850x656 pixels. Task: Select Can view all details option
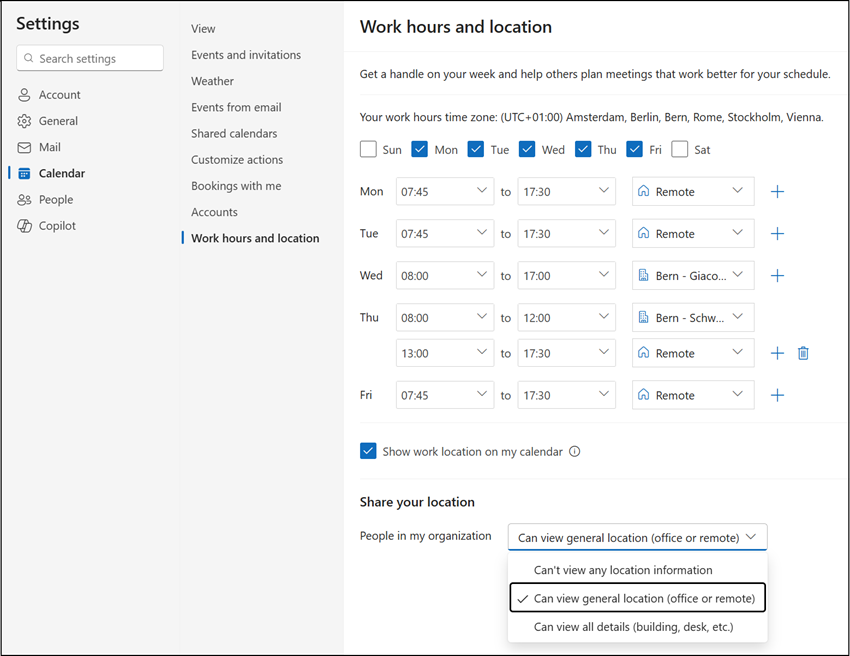pos(637,626)
